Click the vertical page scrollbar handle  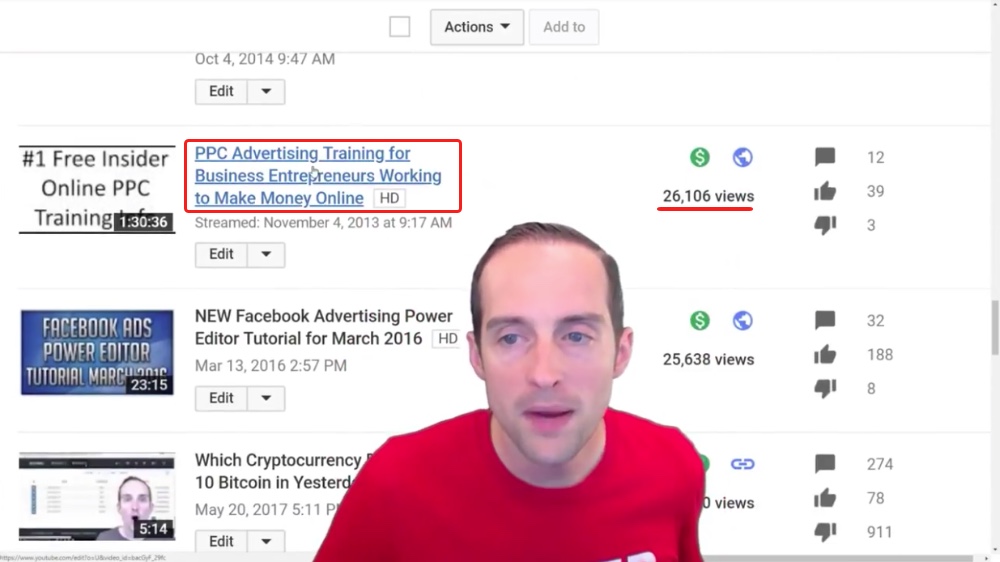[x=994, y=327]
